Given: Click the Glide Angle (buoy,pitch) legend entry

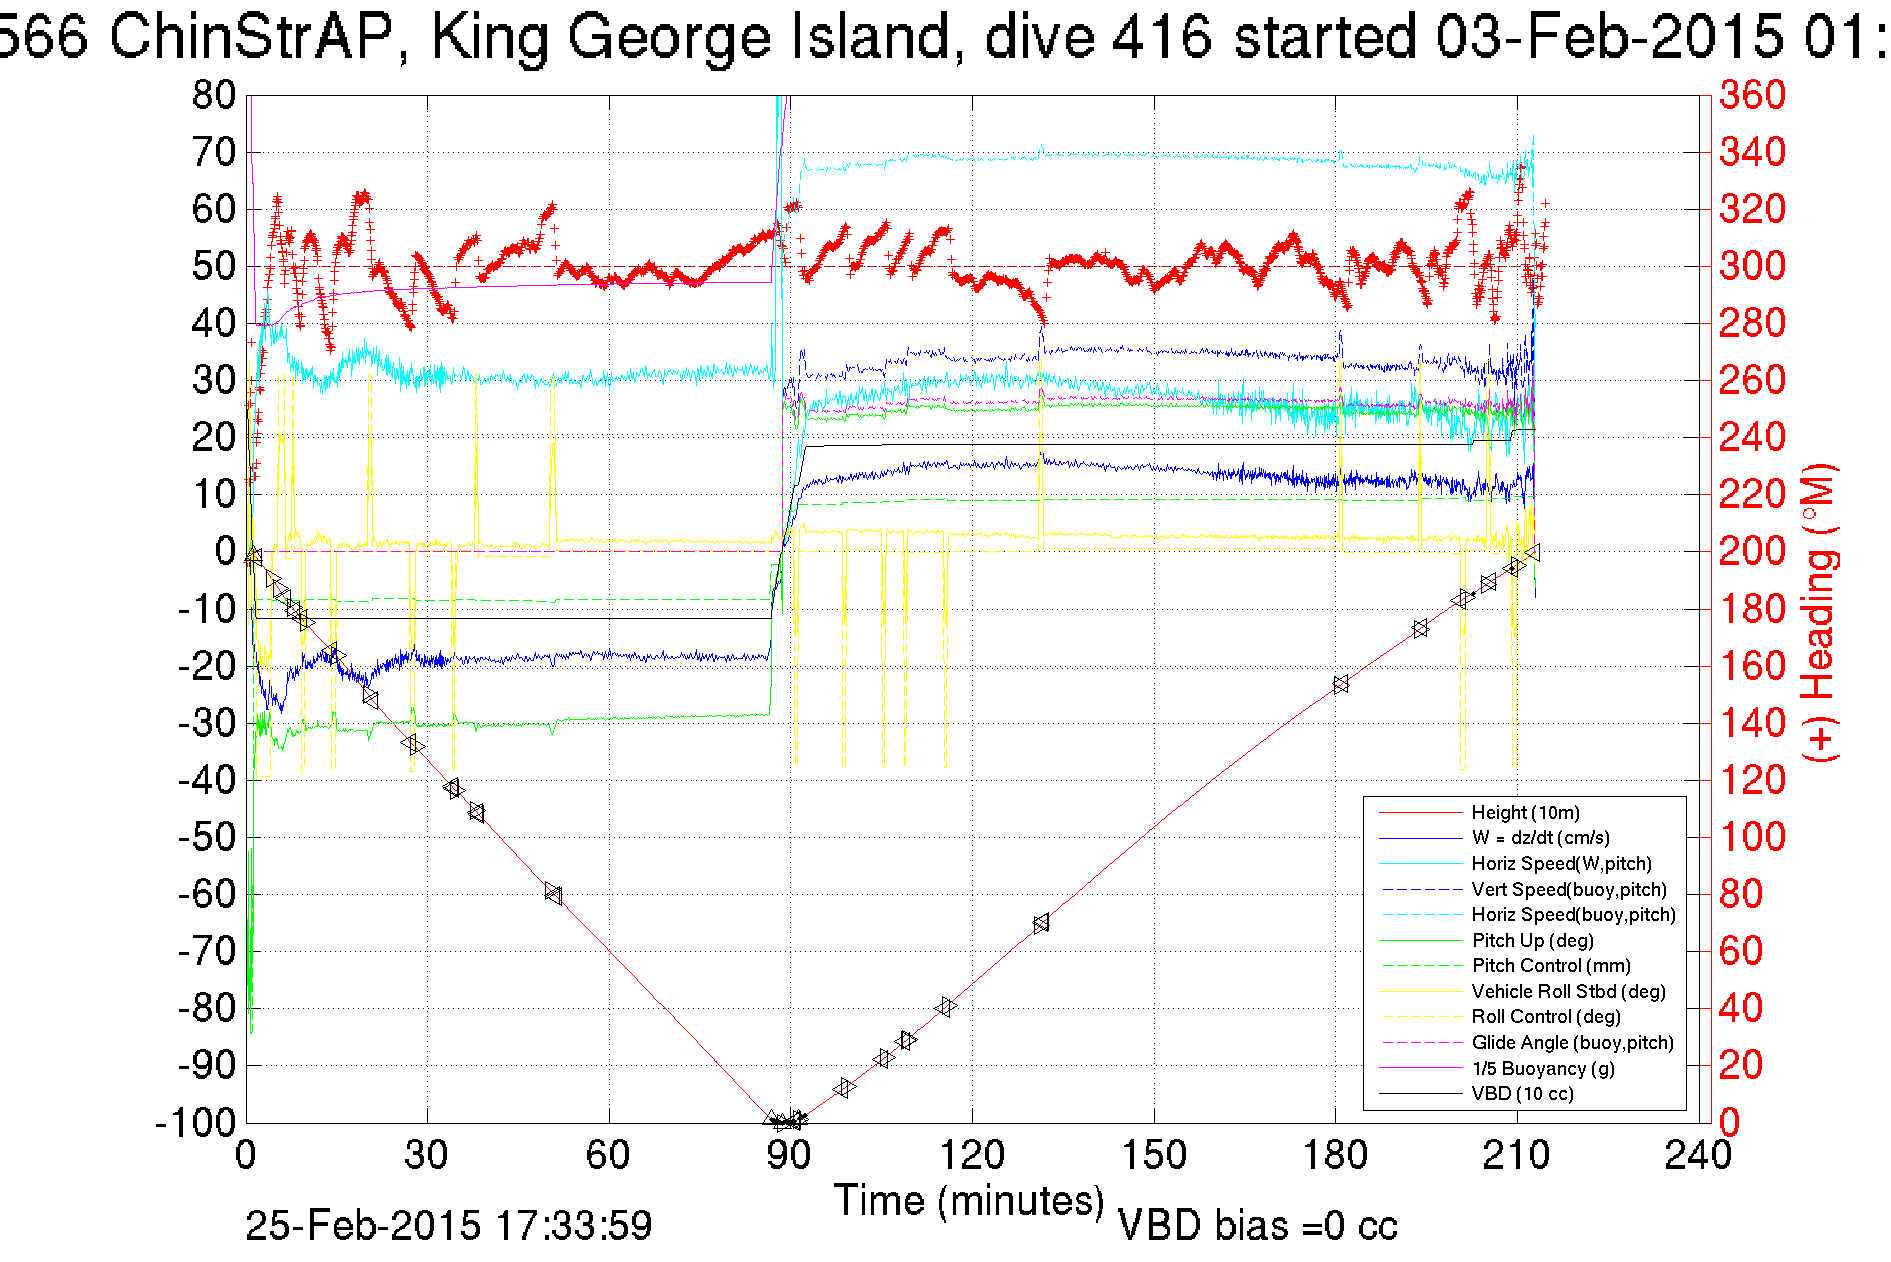Looking at the screenshot, I should (1572, 1043).
